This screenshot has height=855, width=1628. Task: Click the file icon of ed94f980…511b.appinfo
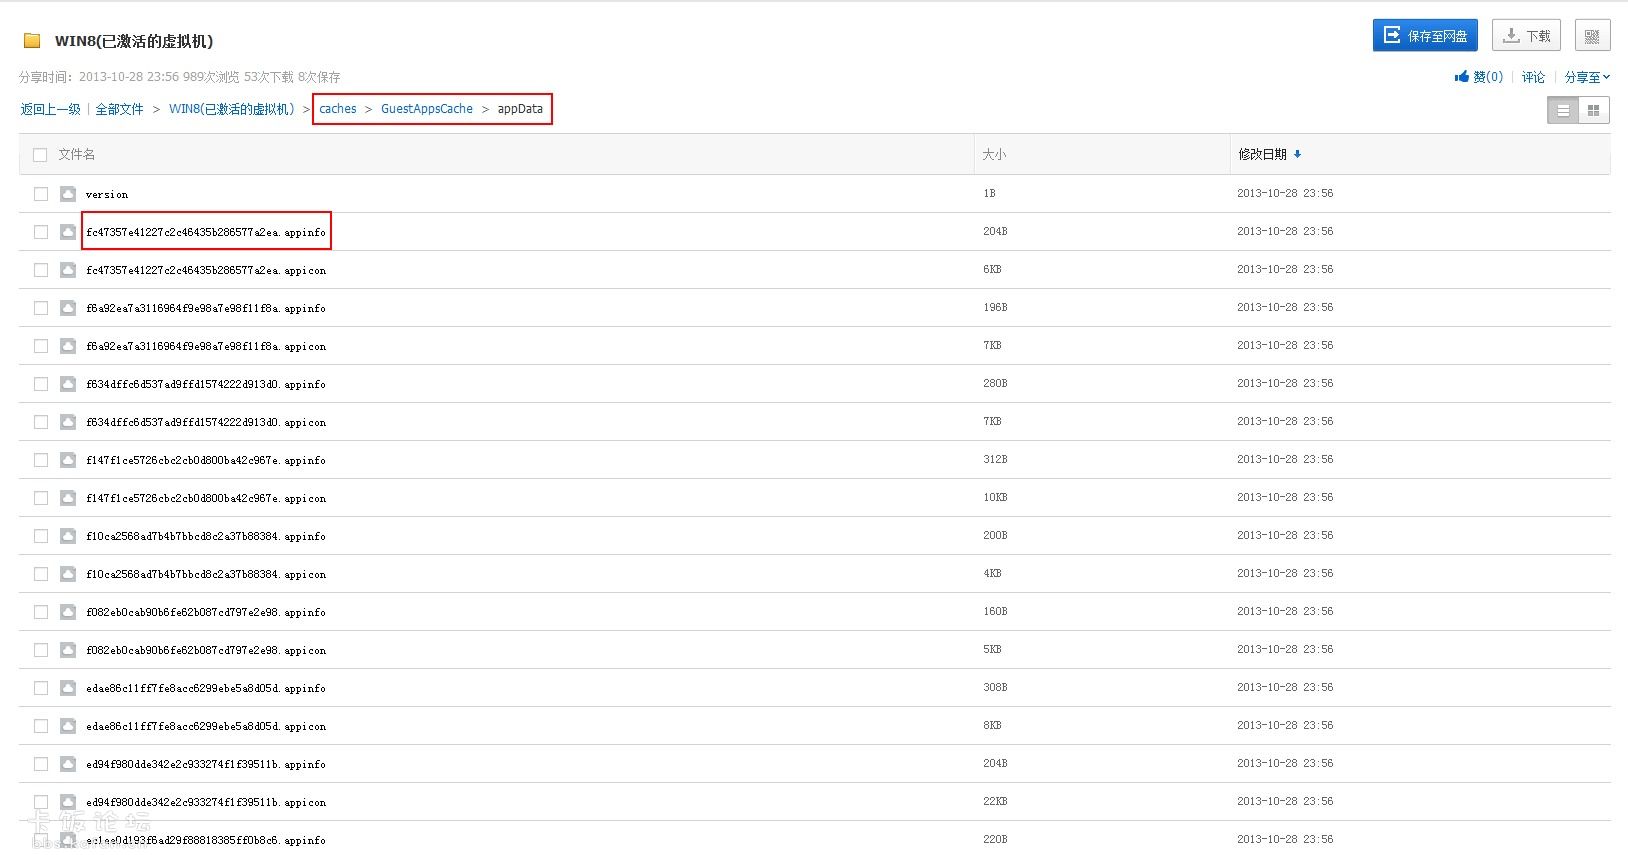(68, 764)
